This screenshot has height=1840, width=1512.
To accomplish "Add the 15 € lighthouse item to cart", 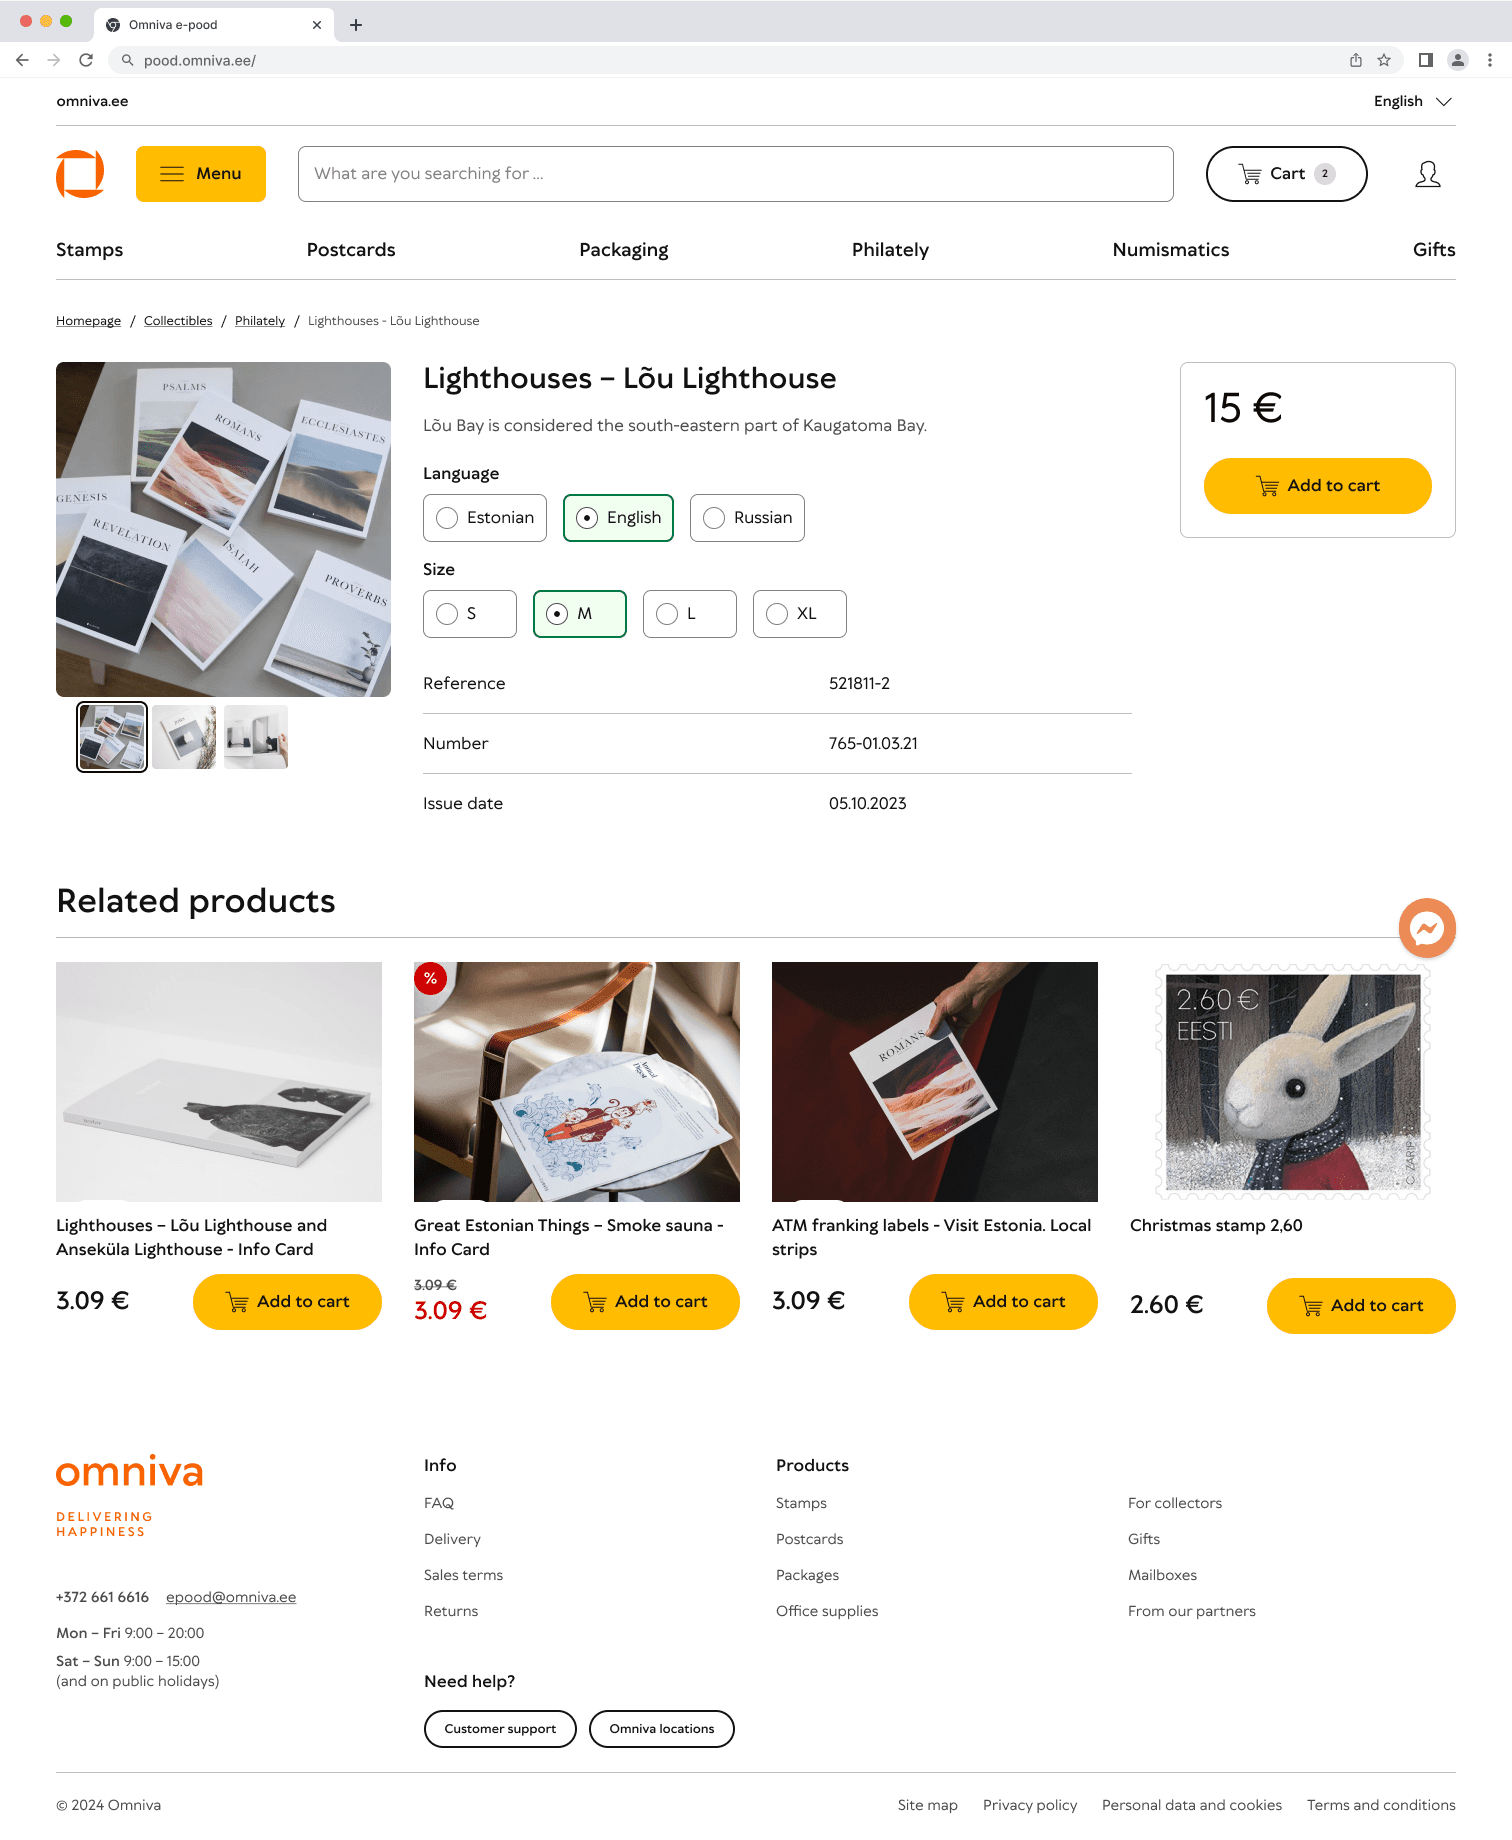I will pyautogui.click(x=1318, y=486).
